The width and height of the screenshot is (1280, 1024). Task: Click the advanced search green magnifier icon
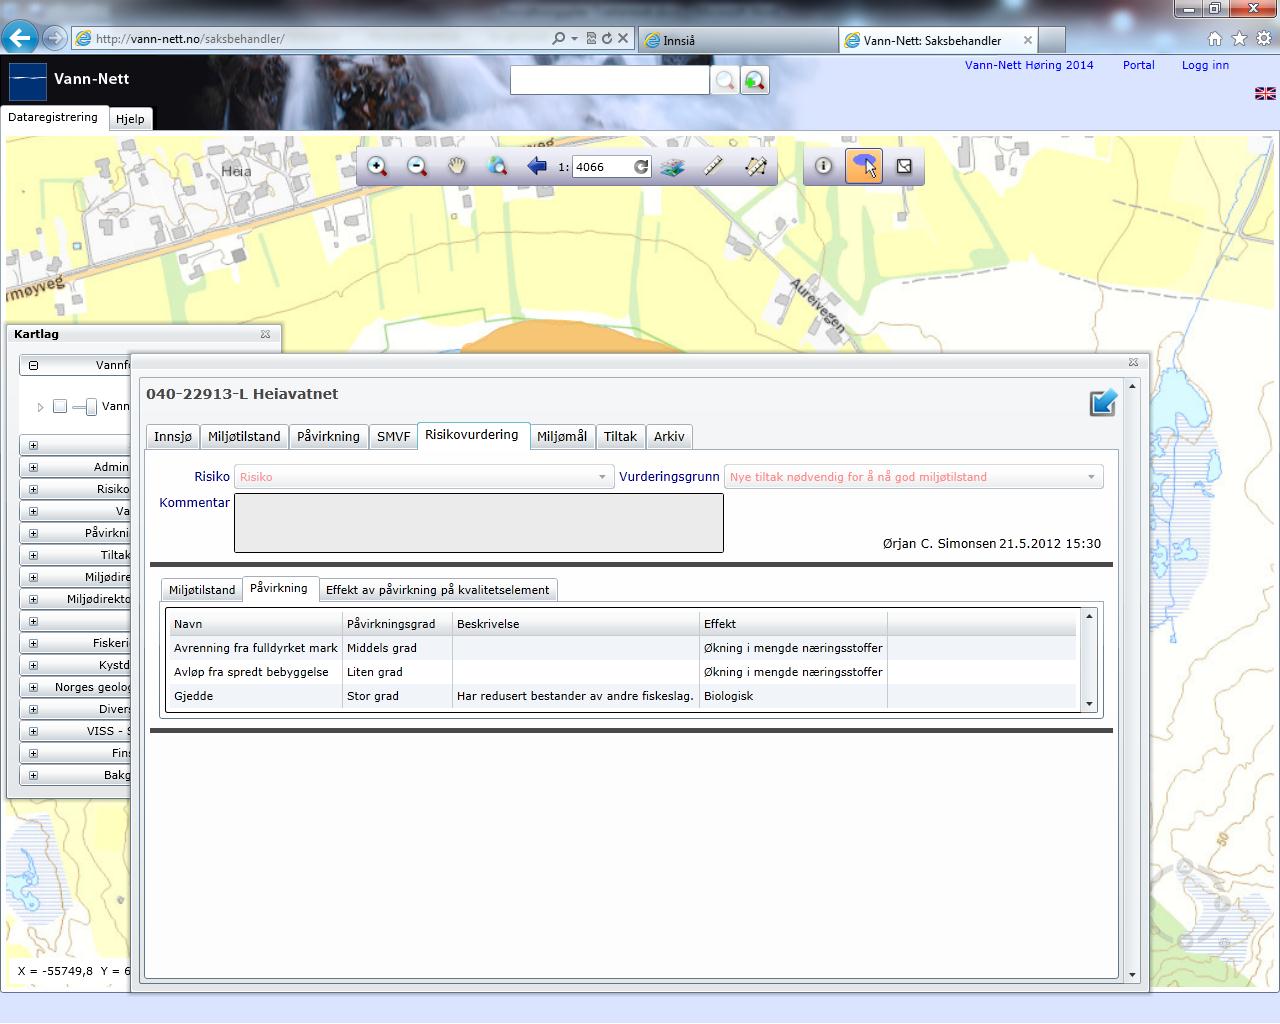pos(755,81)
